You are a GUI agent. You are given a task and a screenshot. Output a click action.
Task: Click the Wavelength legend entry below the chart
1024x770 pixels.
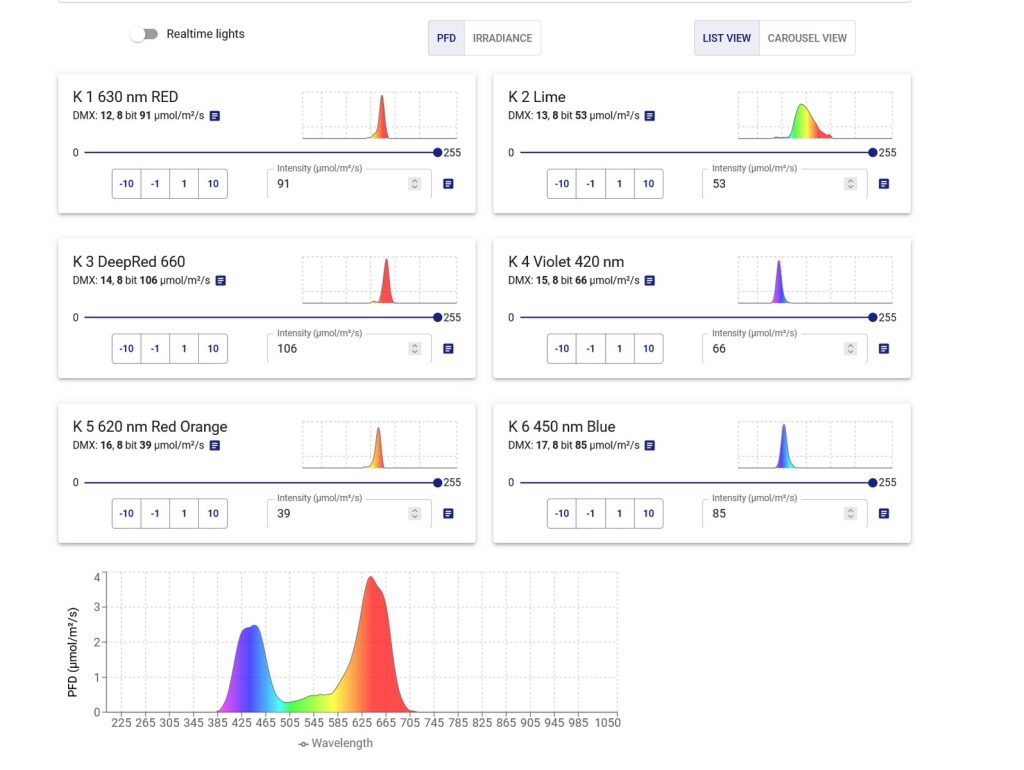click(336, 743)
